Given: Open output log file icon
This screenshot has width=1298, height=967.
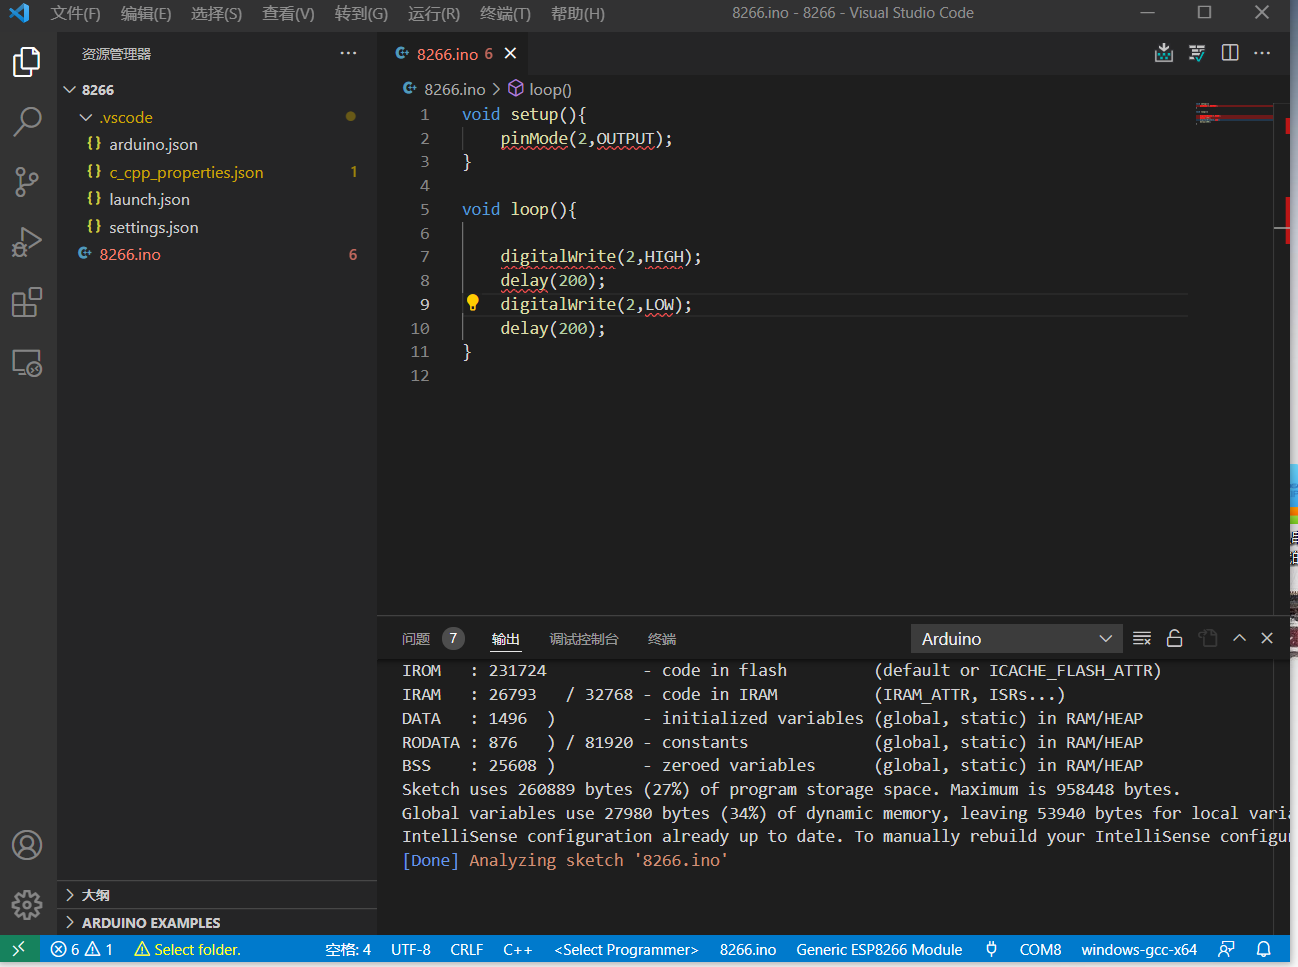Looking at the screenshot, I should (1208, 638).
